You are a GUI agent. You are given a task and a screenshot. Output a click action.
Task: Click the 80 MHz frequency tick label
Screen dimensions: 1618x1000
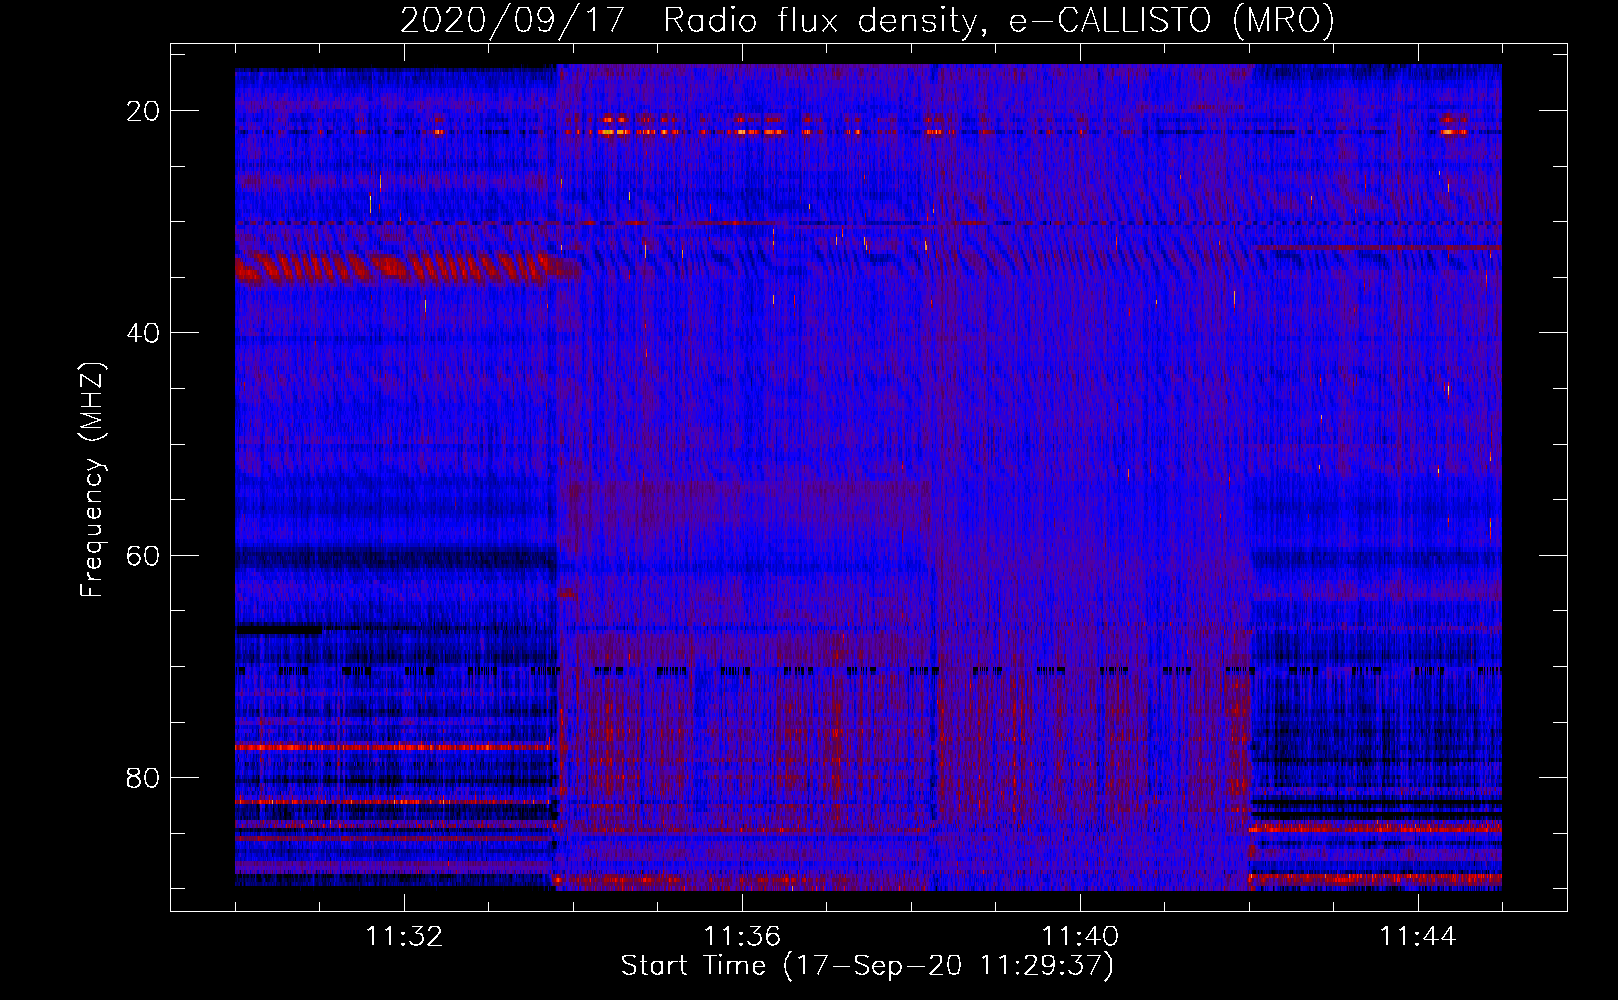tap(143, 778)
